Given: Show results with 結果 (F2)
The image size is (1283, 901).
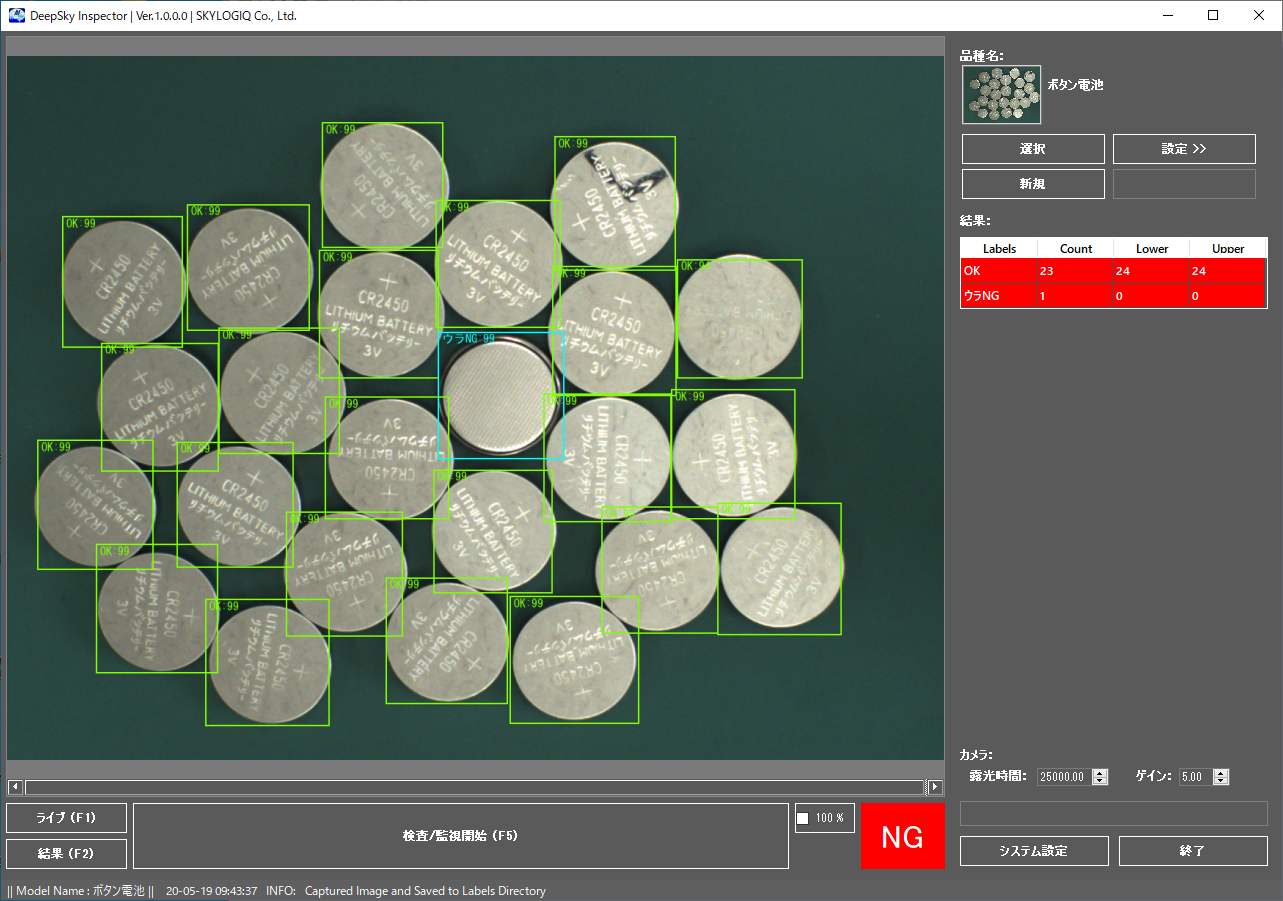Looking at the screenshot, I should click(x=66, y=854).
